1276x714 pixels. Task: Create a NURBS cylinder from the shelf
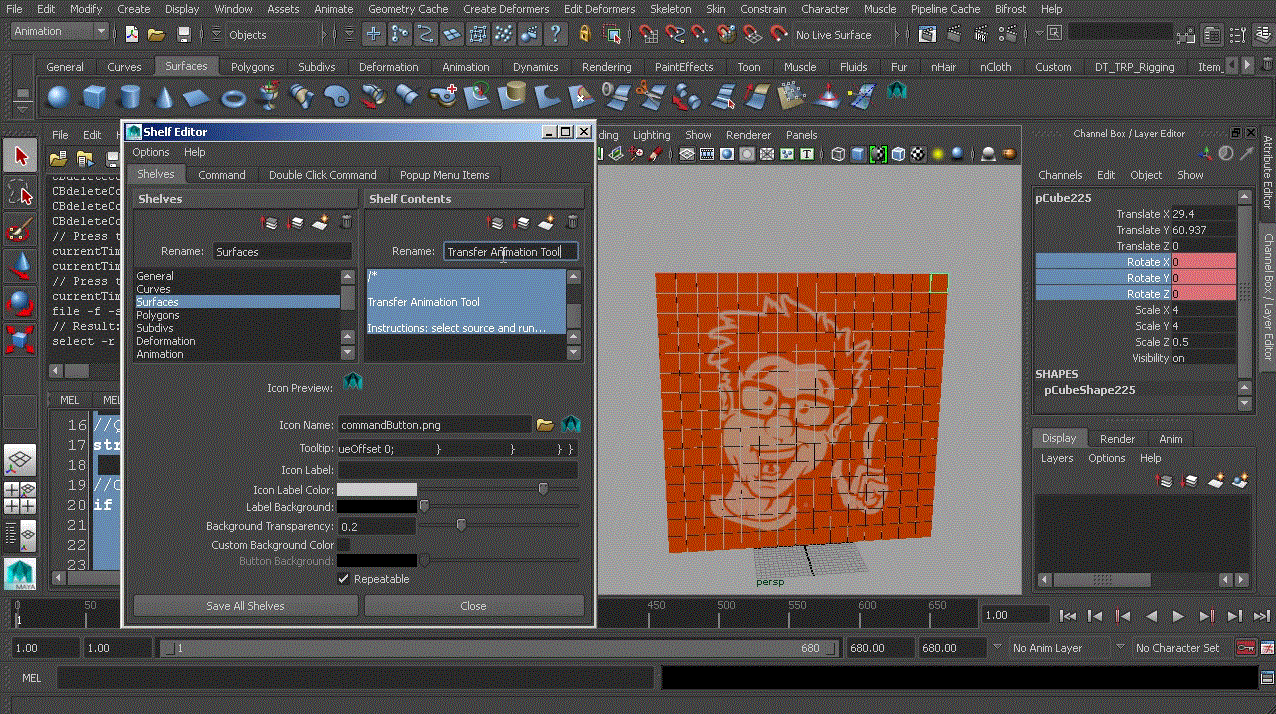tap(130, 97)
